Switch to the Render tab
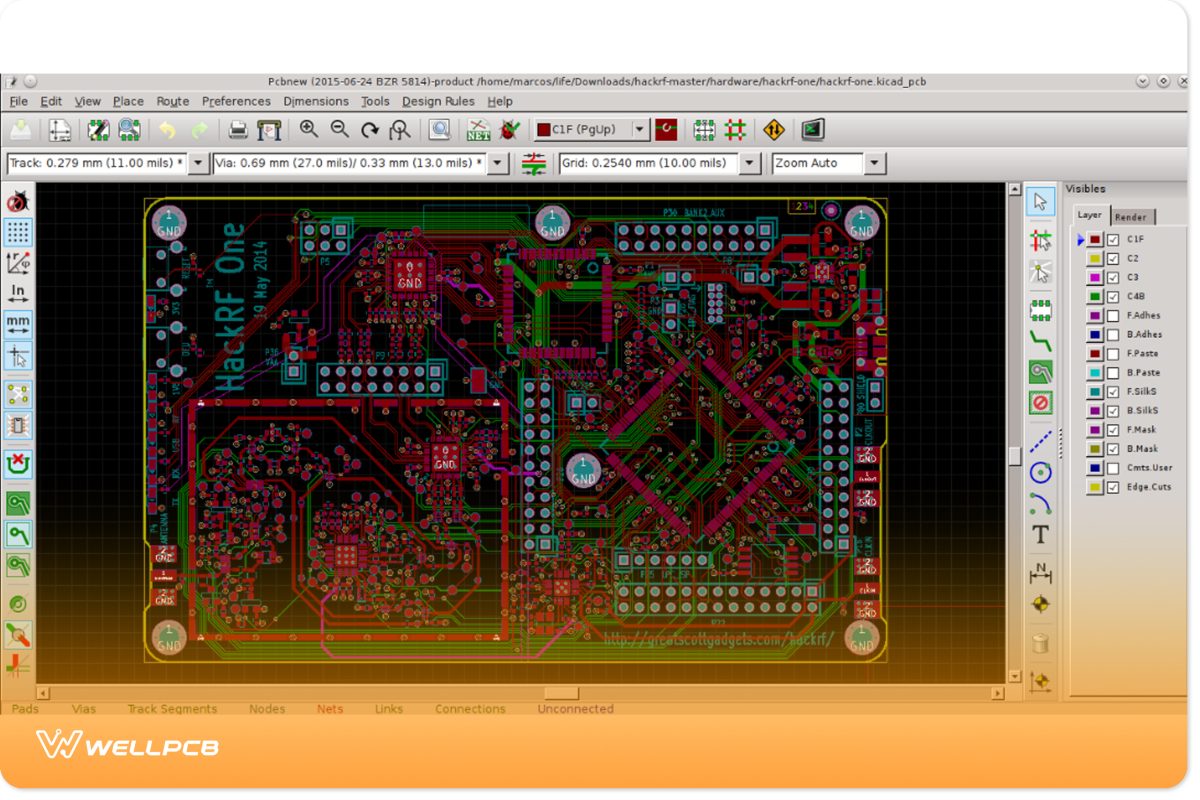1200x800 pixels. tap(1131, 216)
